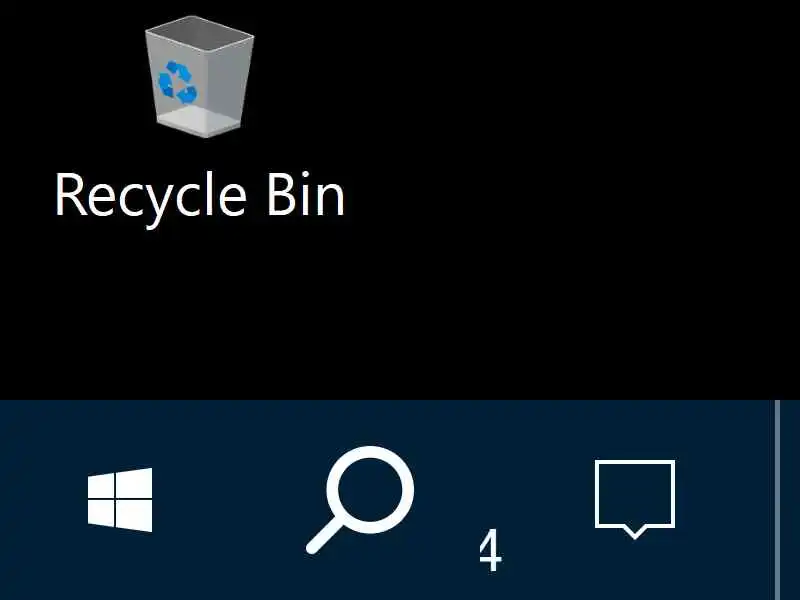Click the number 4 beside Action Center
800x600 pixels.
click(x=491, y=551)
